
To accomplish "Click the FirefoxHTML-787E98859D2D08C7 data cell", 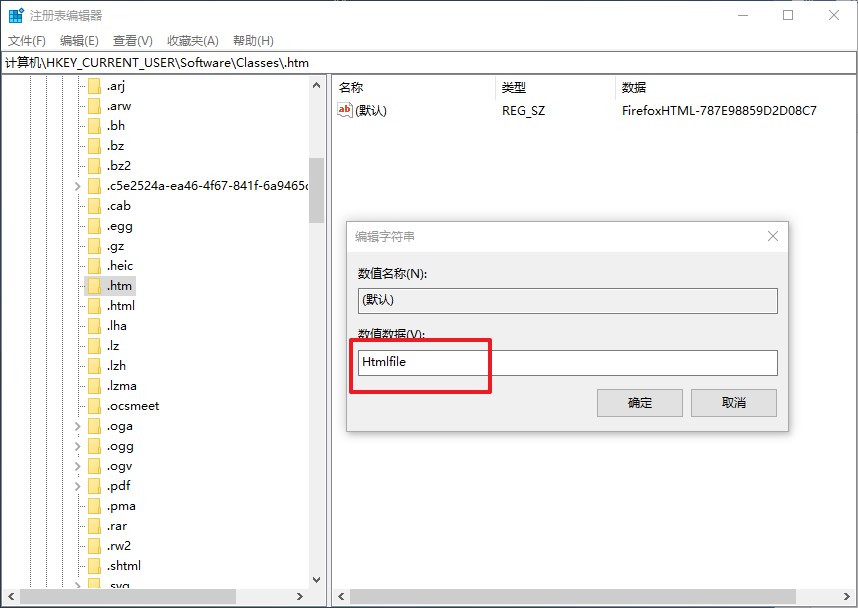I will click(719, 111).
